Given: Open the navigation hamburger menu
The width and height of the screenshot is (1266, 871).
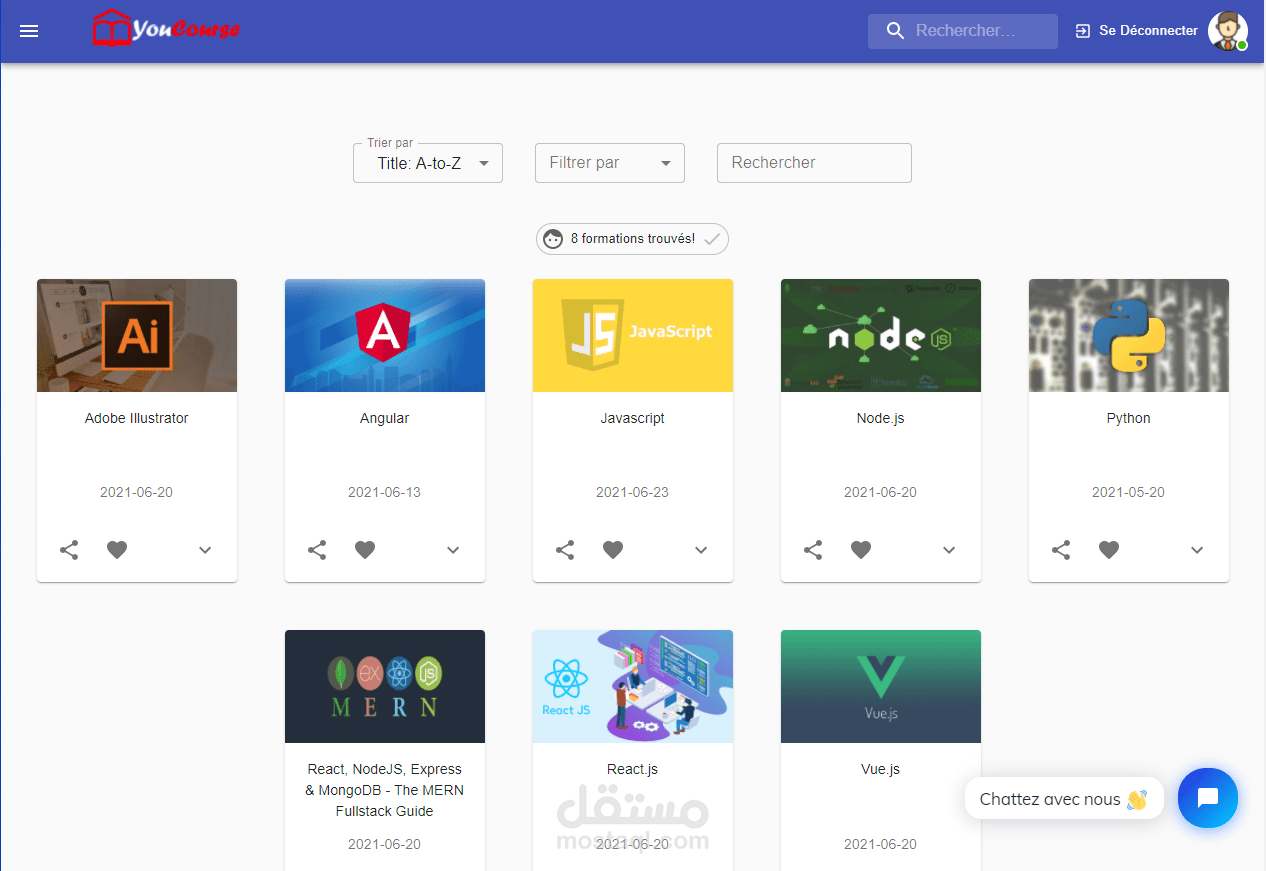Looking at the screenshot, I should 28,31.
